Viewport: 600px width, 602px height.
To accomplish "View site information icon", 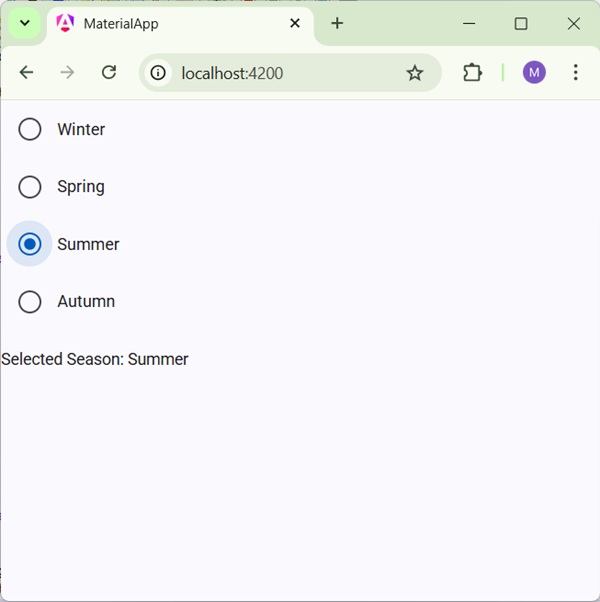I will coord(158,72).
